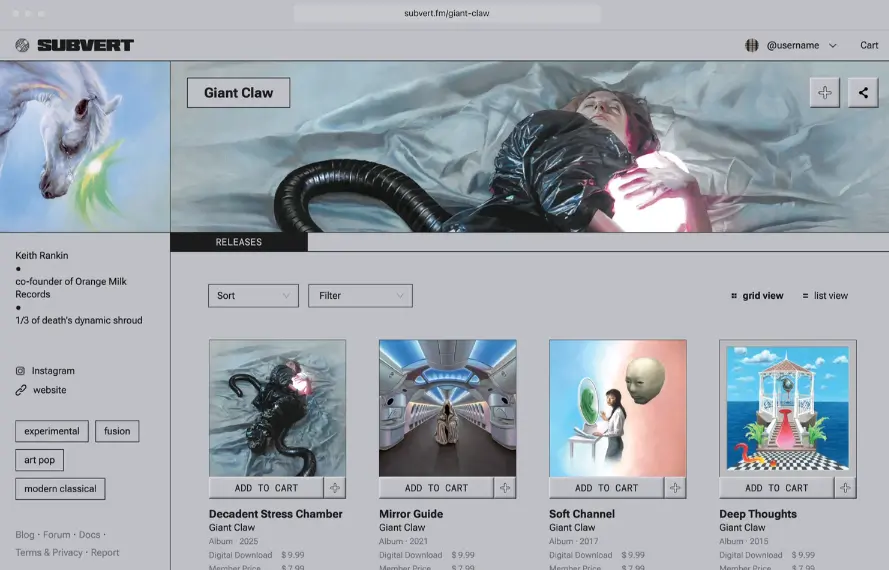Viewport: 889px width, 570px height.
Task: Open the Forum footer link
Action: click(57, 535)
